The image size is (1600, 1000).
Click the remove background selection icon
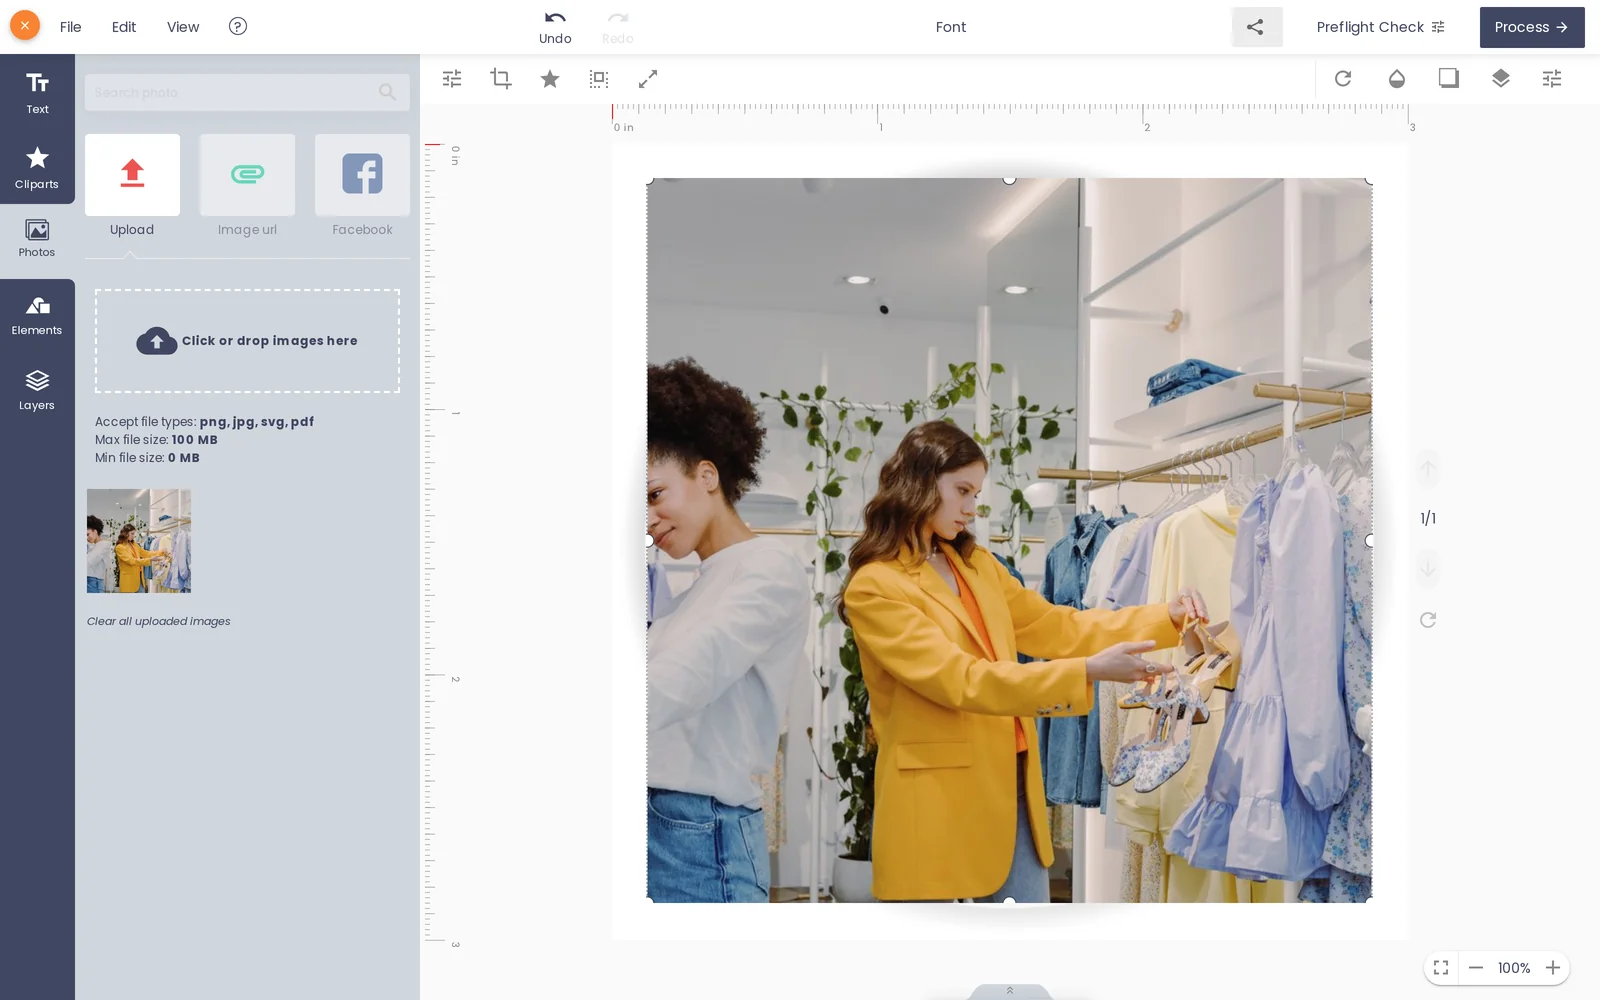[599, 78]
